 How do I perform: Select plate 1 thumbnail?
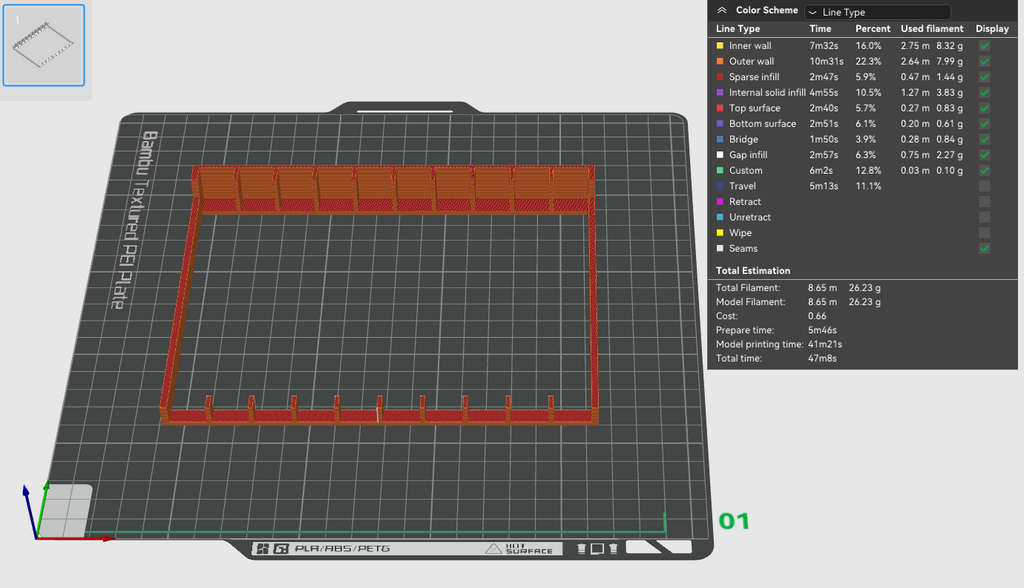[x=44, y=45]
